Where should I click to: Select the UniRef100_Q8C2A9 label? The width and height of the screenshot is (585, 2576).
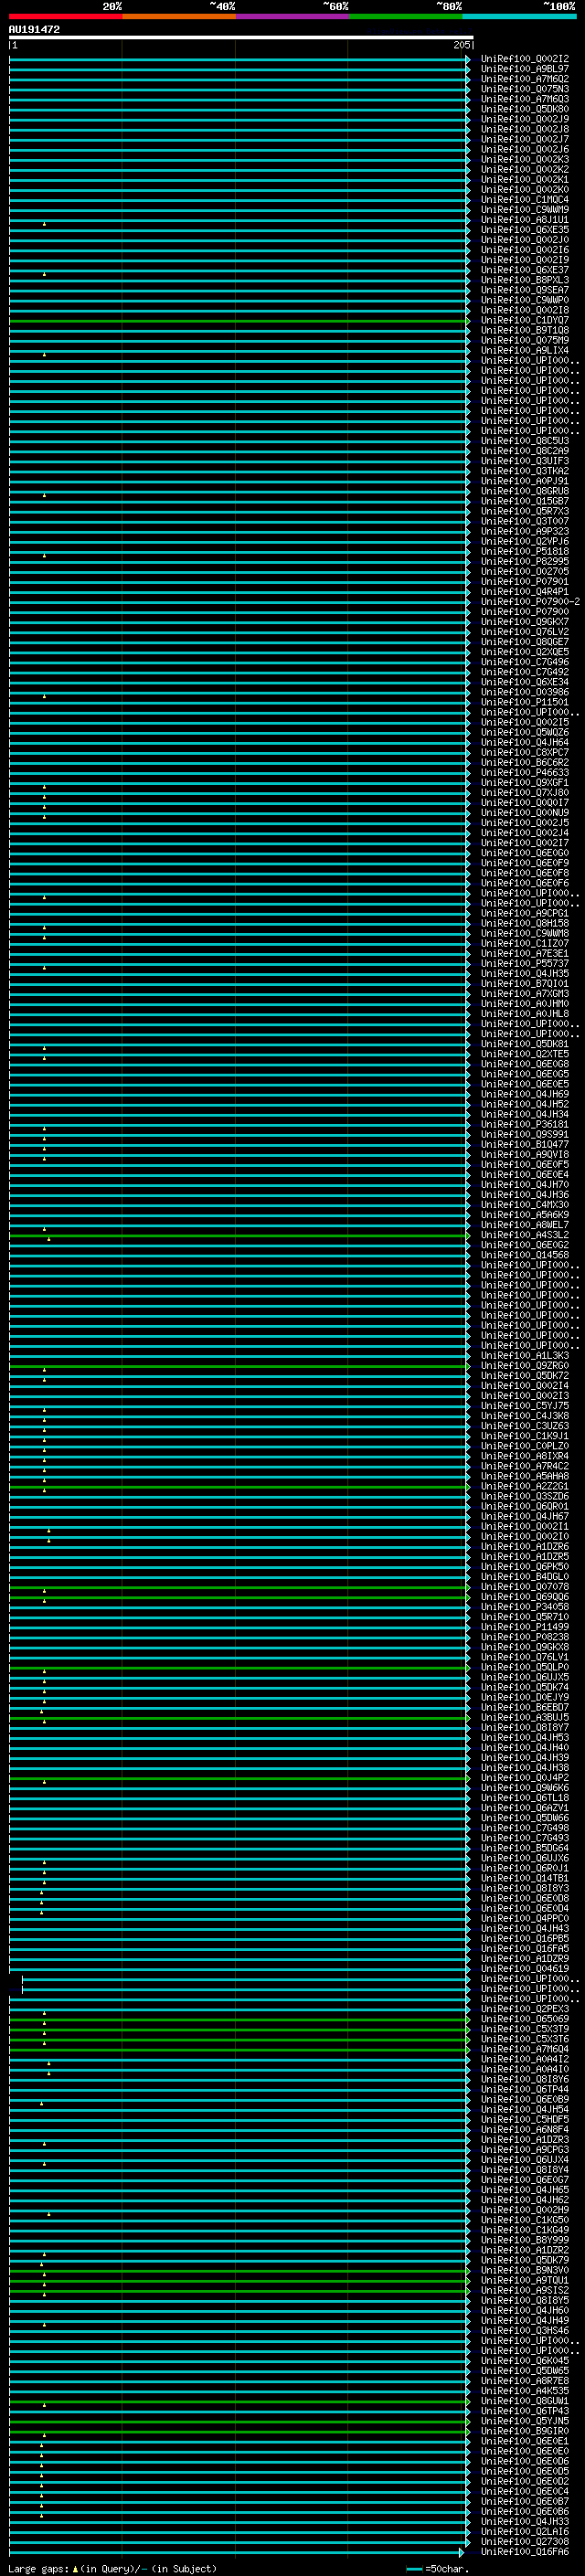pos(525,450)
